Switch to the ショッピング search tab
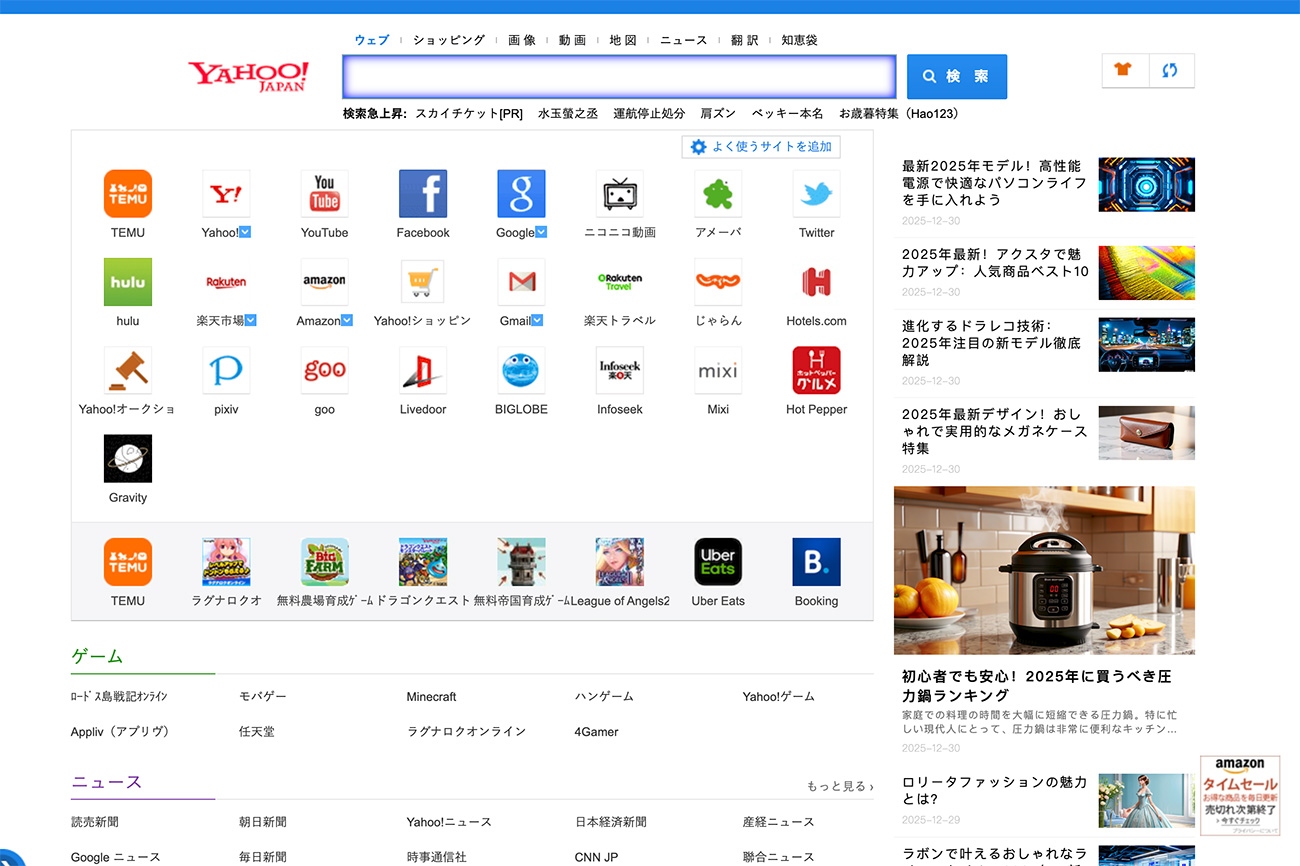Viewport: 1300px width, 866px height. coord(449,40)
